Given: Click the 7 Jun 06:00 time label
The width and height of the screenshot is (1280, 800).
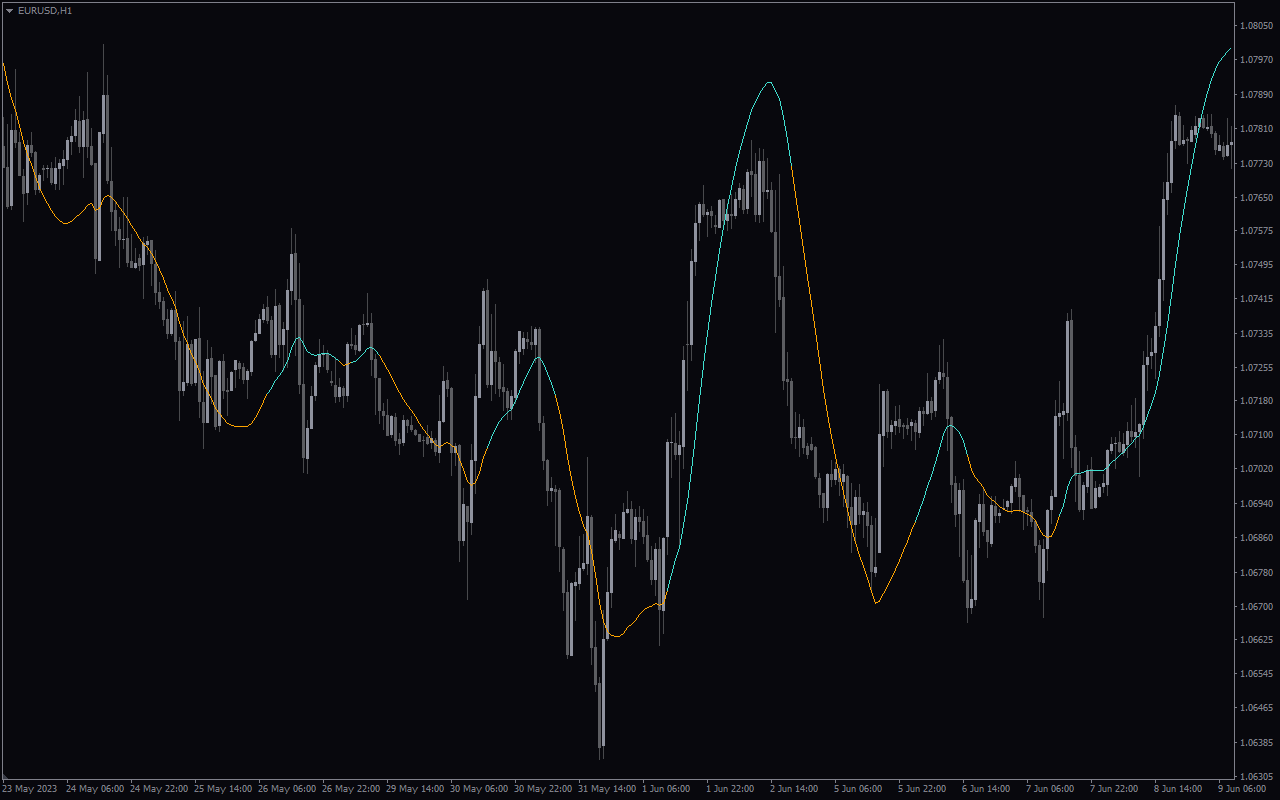Looking at the screenshot, I should (1052, 789).
